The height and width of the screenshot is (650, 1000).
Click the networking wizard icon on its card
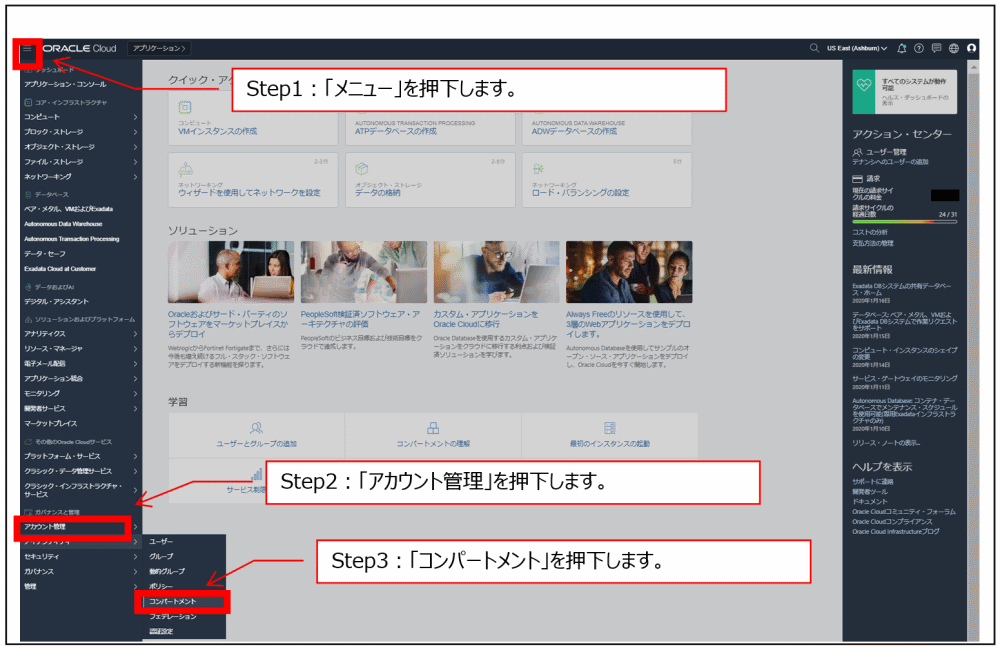pos(186,169)
